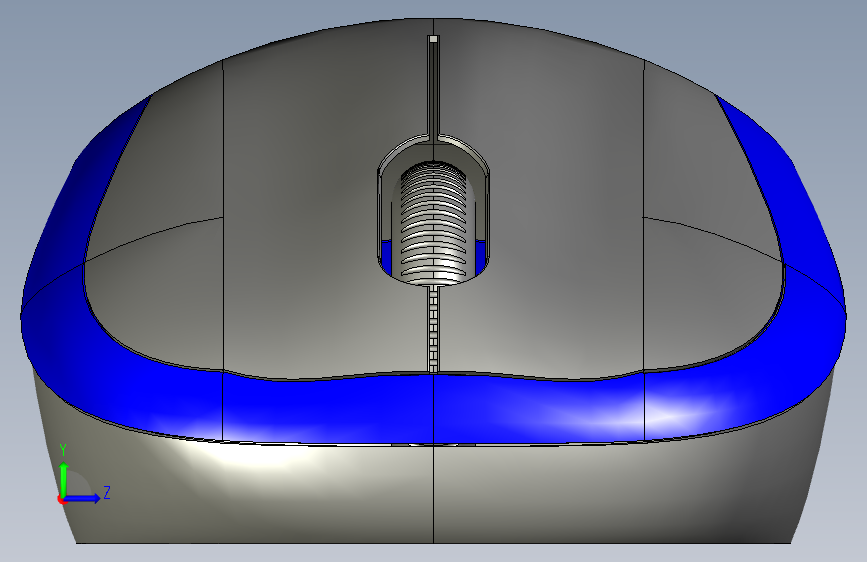
Task: Pick the gray lower body shell of the mouse
Action: pyautogui.click(x=434, y=492)
